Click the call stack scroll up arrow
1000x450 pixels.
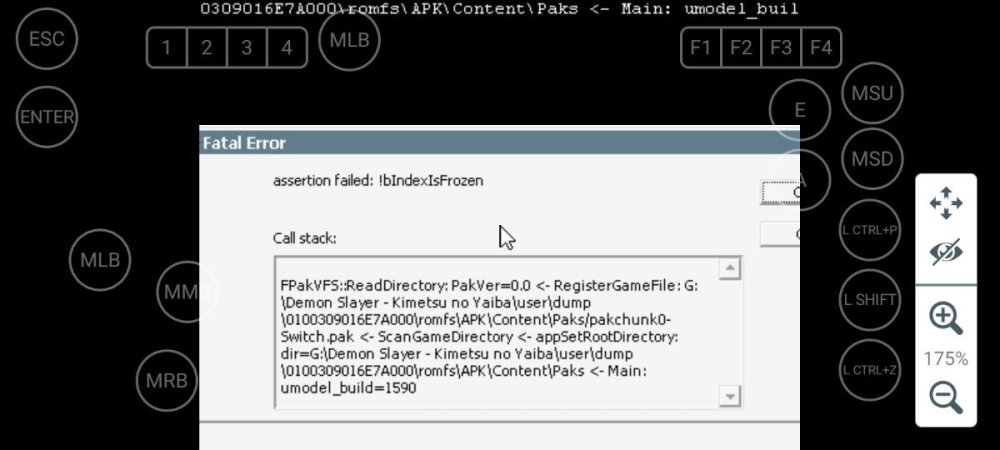[729, 269]
